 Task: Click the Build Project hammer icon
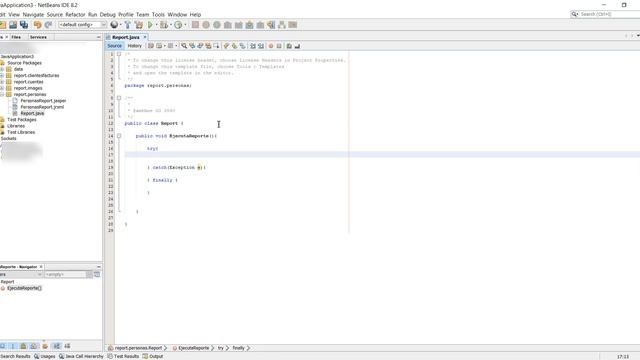128,25
